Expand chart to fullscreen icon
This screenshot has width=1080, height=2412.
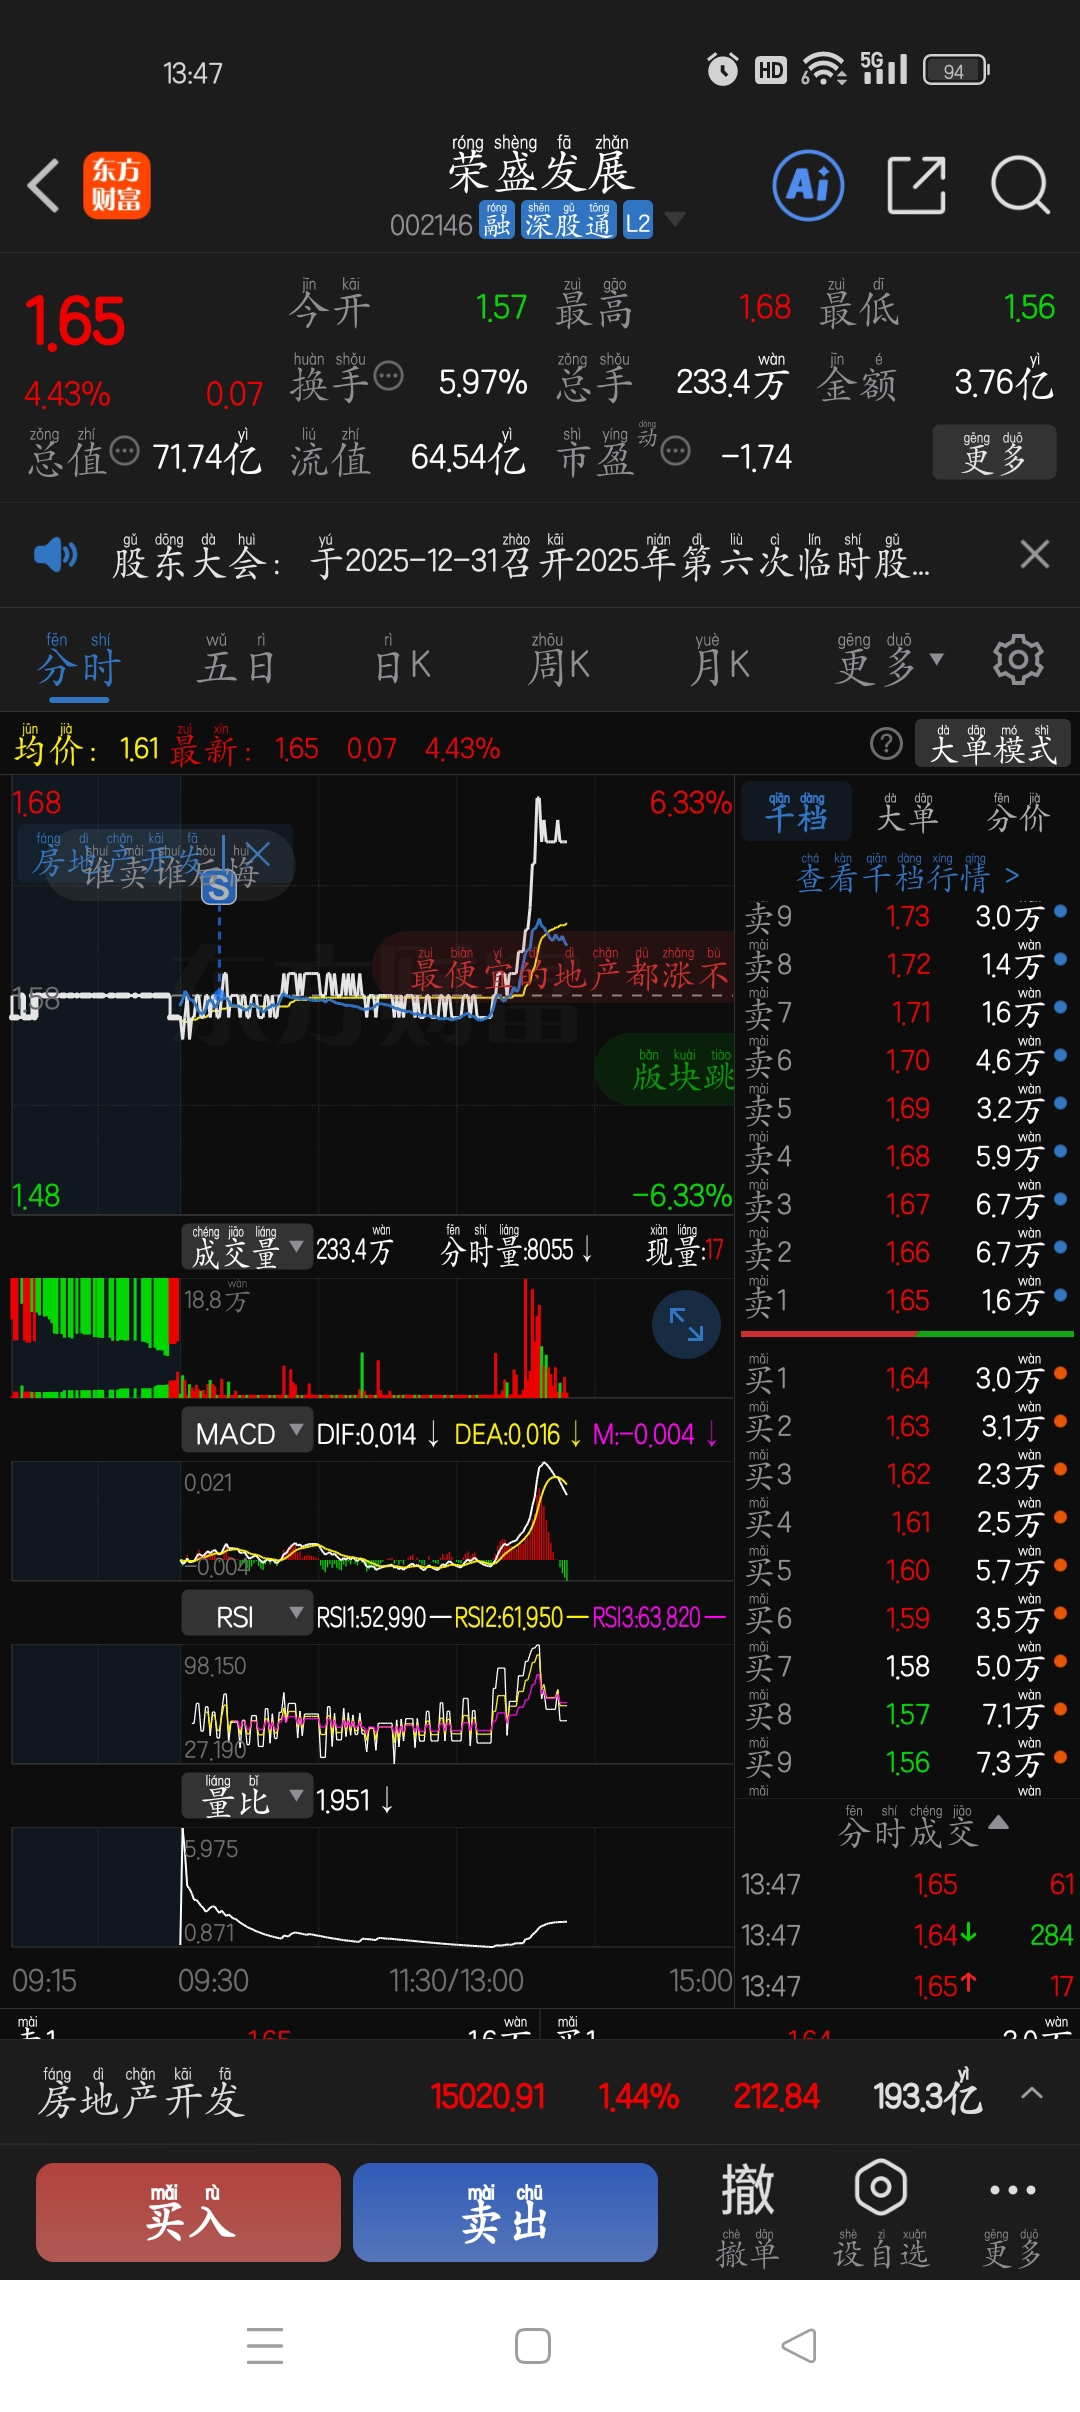tap(686, 1324)
